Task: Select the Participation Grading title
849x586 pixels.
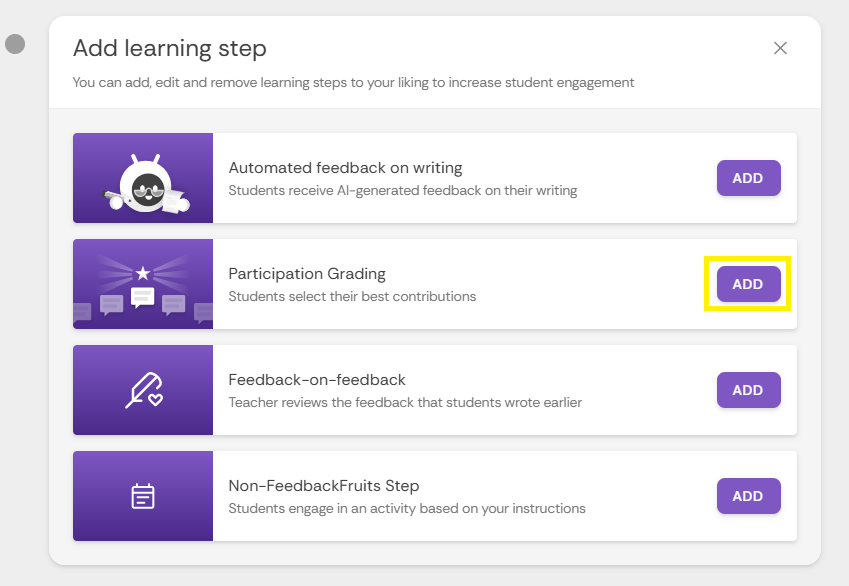Action: tap(307, 274)
